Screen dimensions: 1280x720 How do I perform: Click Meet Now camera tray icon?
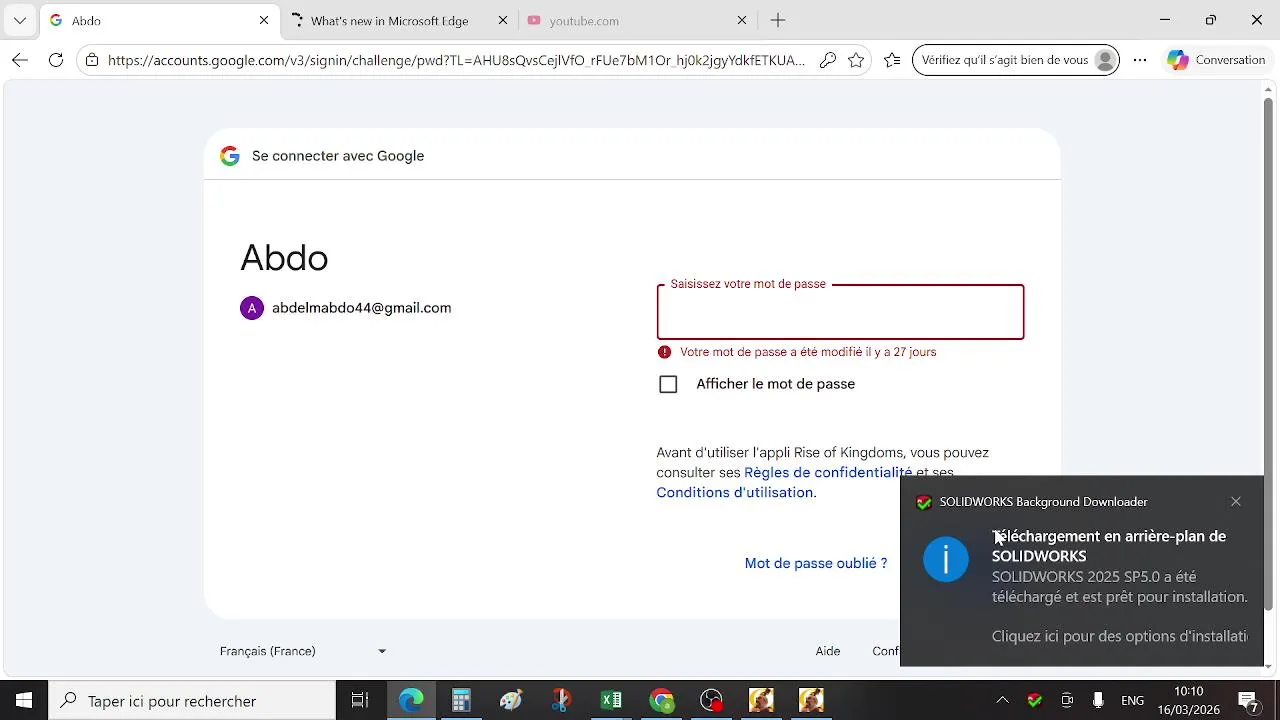(x=1067, y=701)
